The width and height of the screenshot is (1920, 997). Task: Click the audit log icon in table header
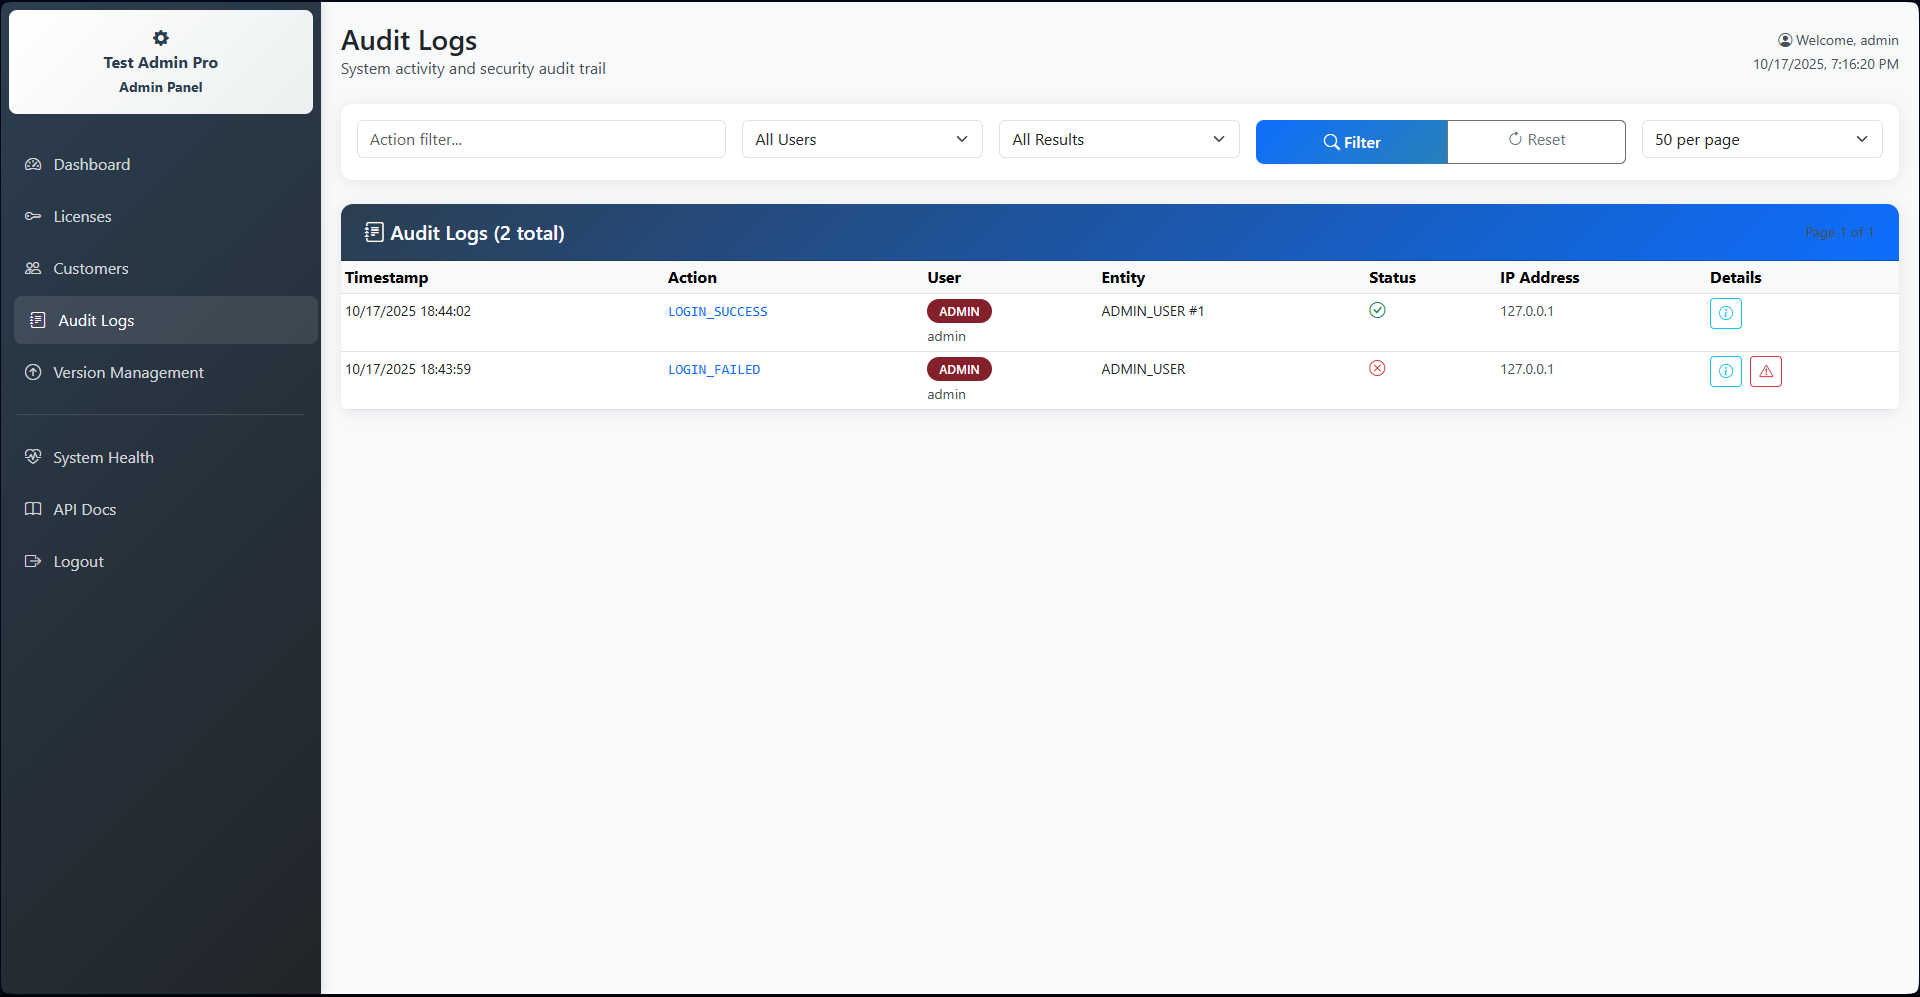tap(374, 233)
